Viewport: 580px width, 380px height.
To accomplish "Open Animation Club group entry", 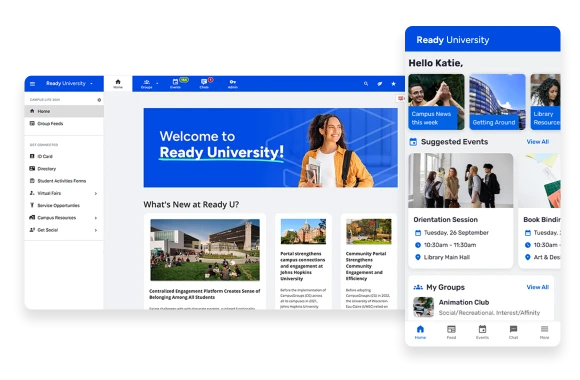I will click(481, 307).
